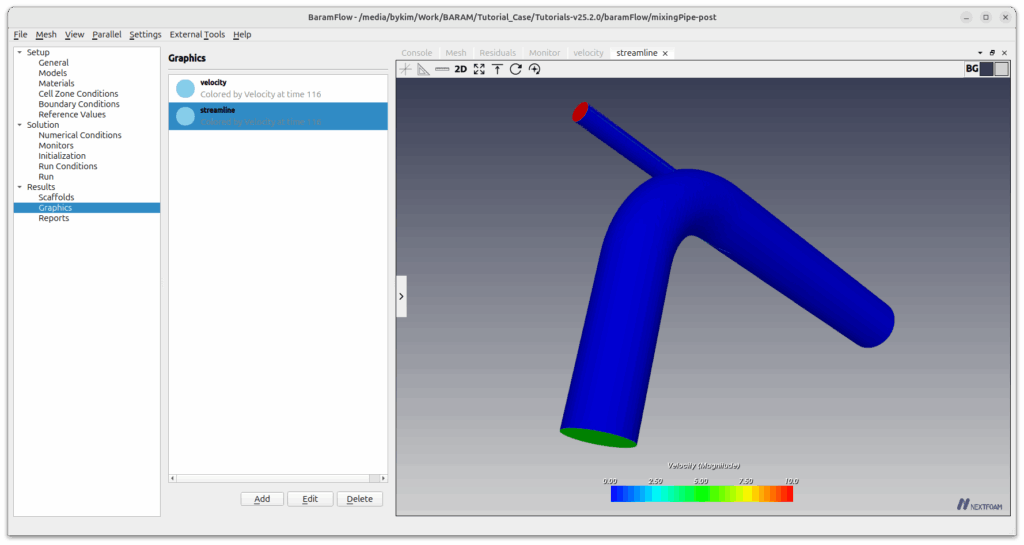1024x545 pixels.
Task: Open Boundary Conditions
Action: 79,104
